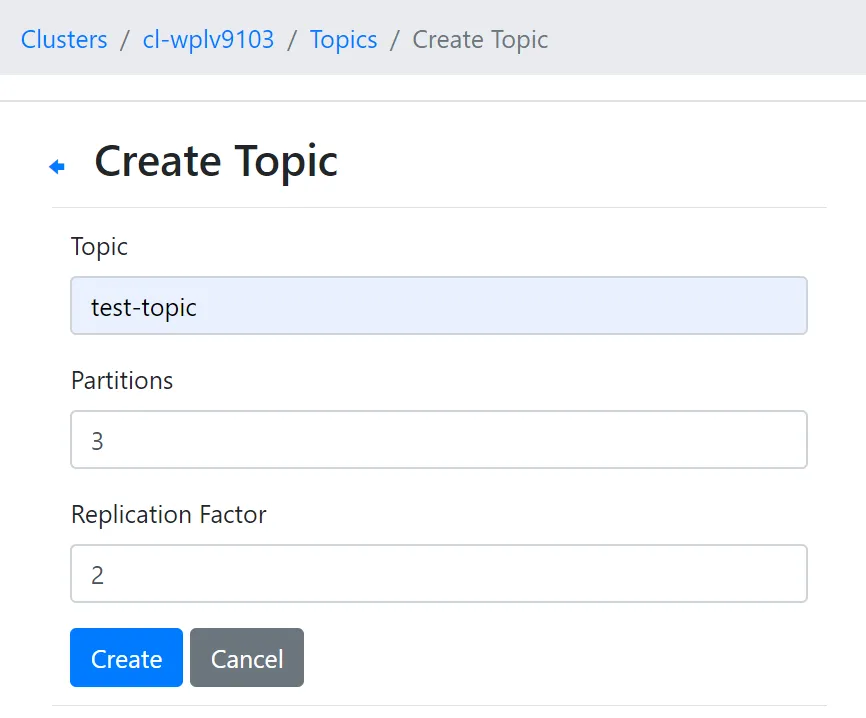Click the breadcrumb separator area in the navbar

[x=291, y=39]
